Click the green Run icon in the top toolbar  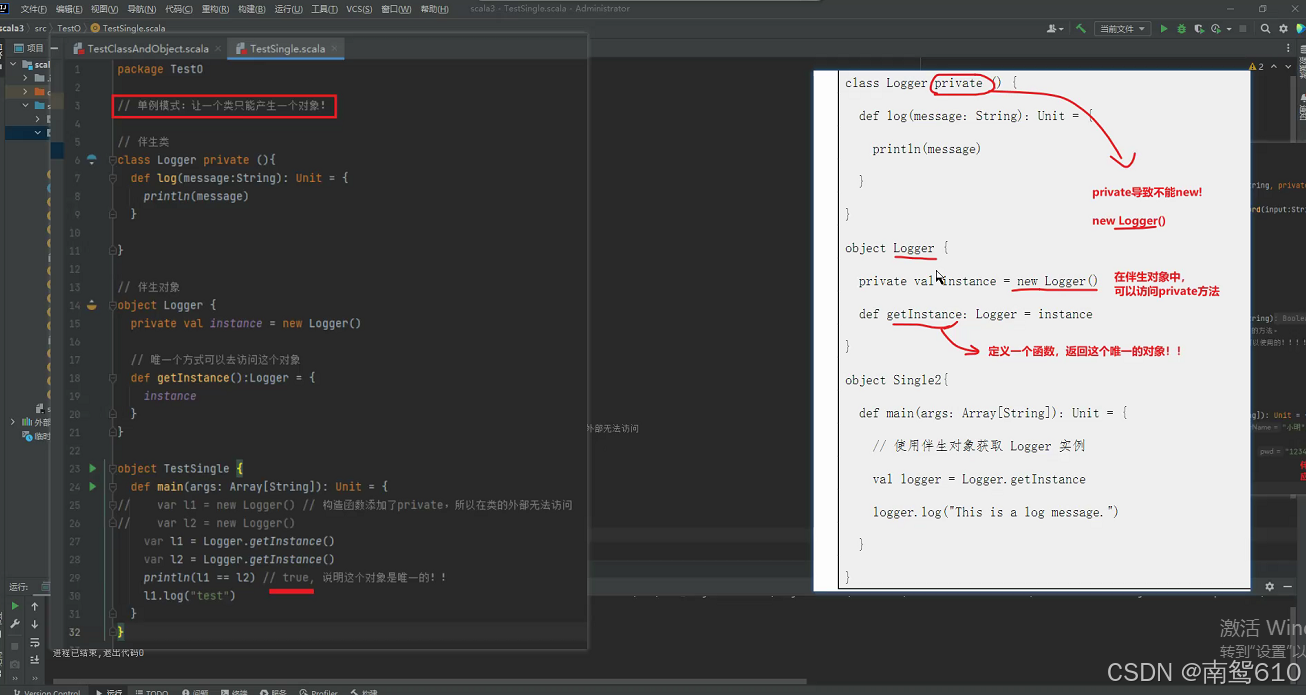pyautogui.click(x=1163, y=29)
